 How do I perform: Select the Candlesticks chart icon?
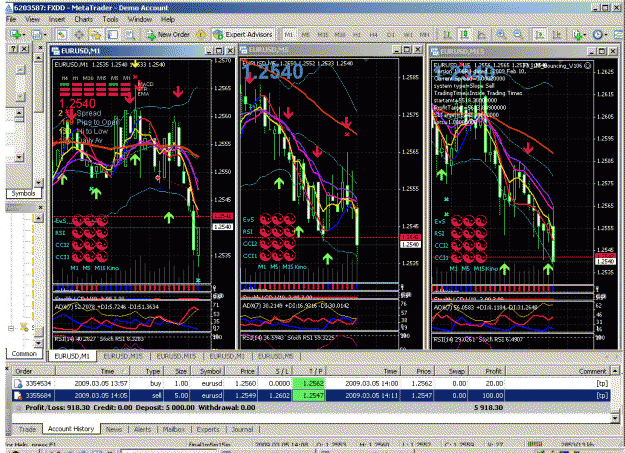(x=464, y=35)
